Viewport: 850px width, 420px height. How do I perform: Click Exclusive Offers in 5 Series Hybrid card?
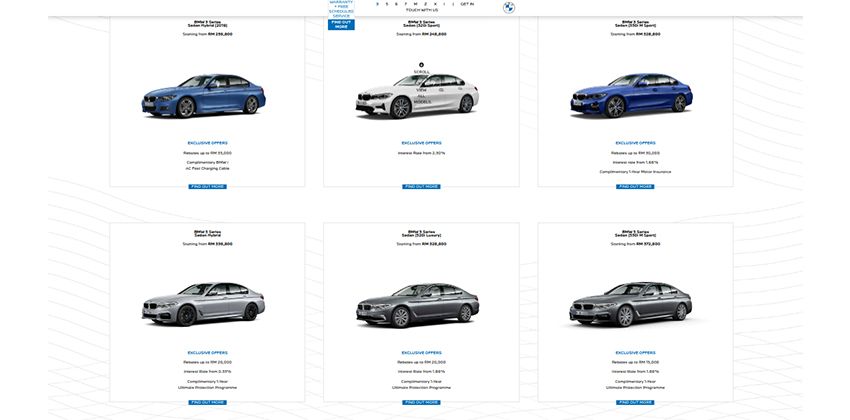208,353
